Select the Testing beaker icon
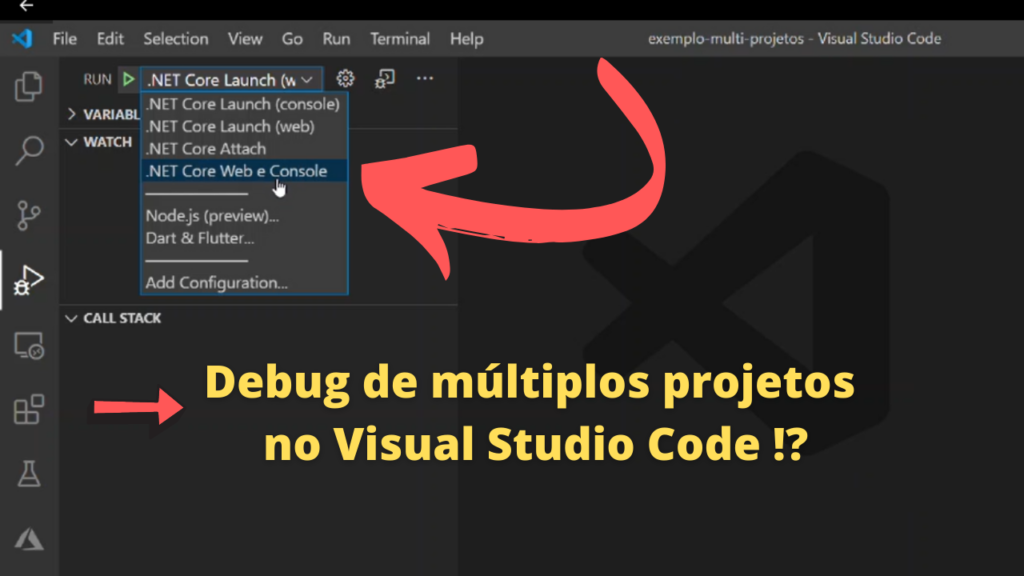Viewport: 1024px width, 576px height. tap(30, 472)
